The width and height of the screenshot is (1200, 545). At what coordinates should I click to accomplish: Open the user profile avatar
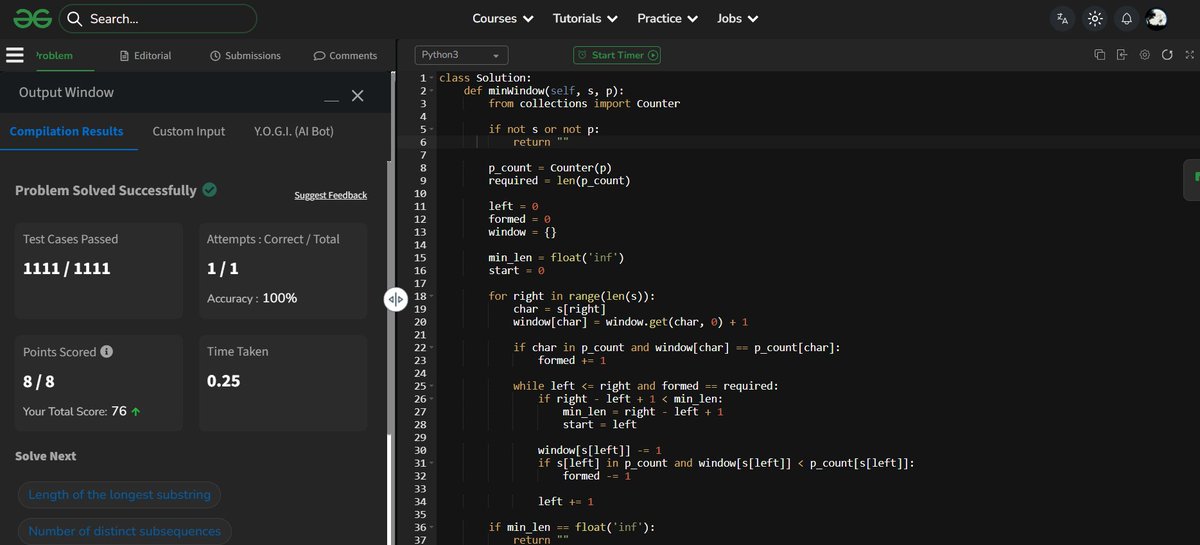coord(1156,18)
